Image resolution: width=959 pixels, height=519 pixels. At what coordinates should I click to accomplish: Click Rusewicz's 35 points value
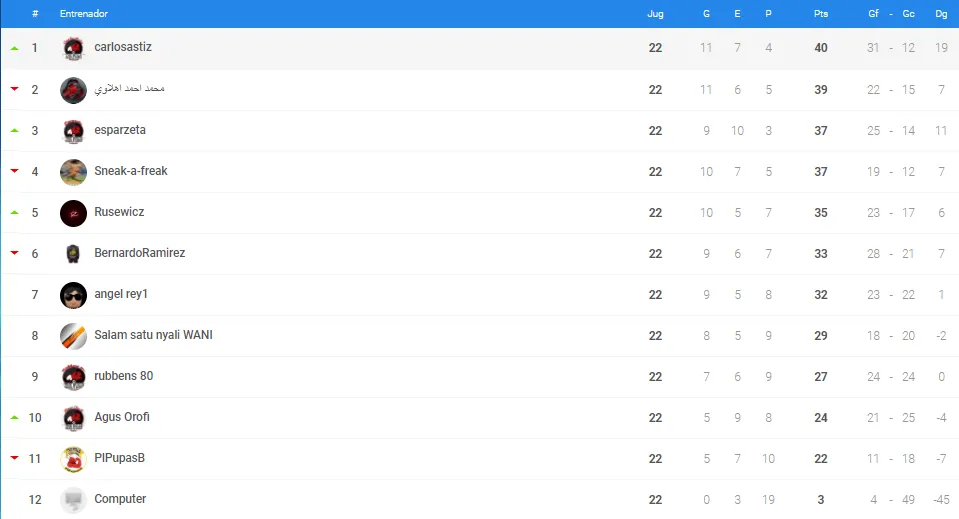pos(821,213)
